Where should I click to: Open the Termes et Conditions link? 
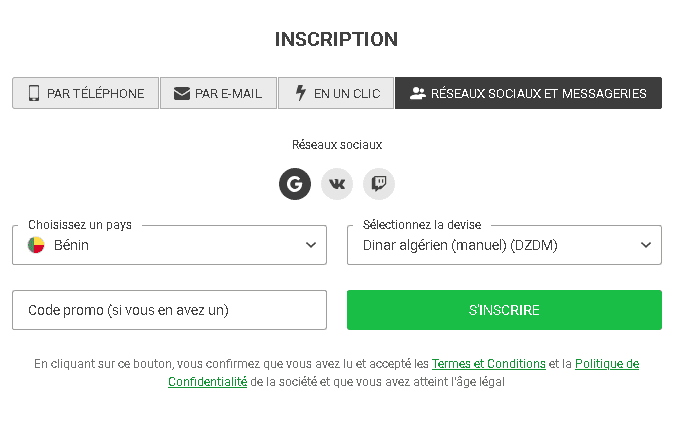point(488,364)
